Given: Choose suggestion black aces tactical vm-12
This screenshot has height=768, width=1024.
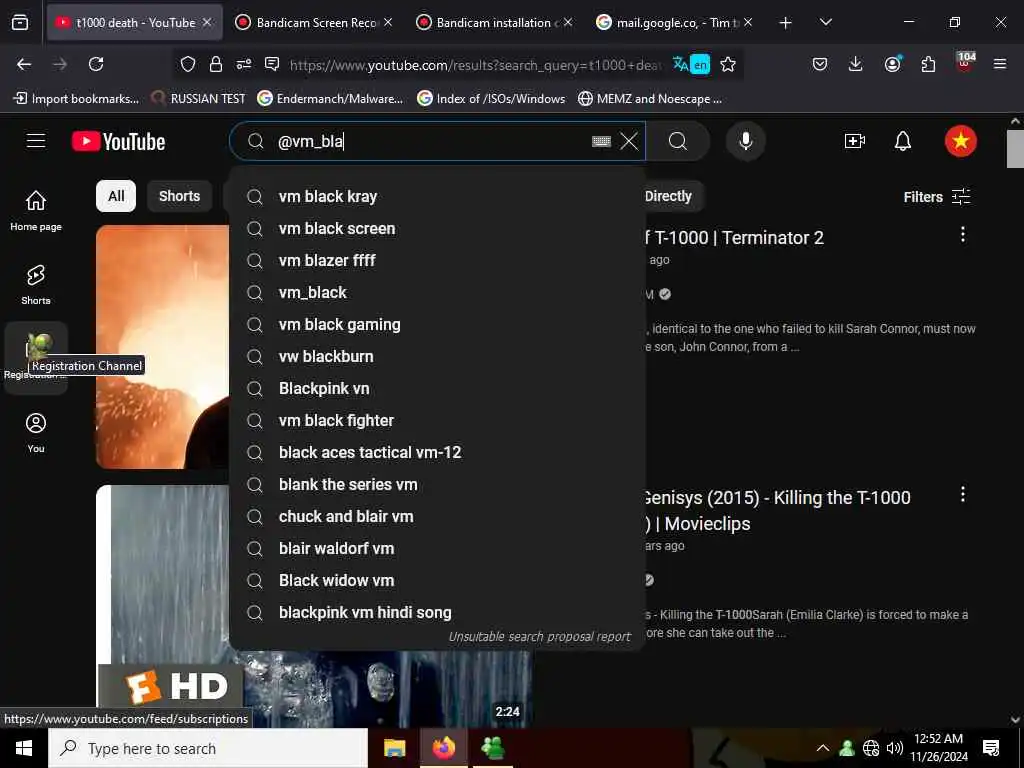Looking at the screenshot, I should 438,453.
